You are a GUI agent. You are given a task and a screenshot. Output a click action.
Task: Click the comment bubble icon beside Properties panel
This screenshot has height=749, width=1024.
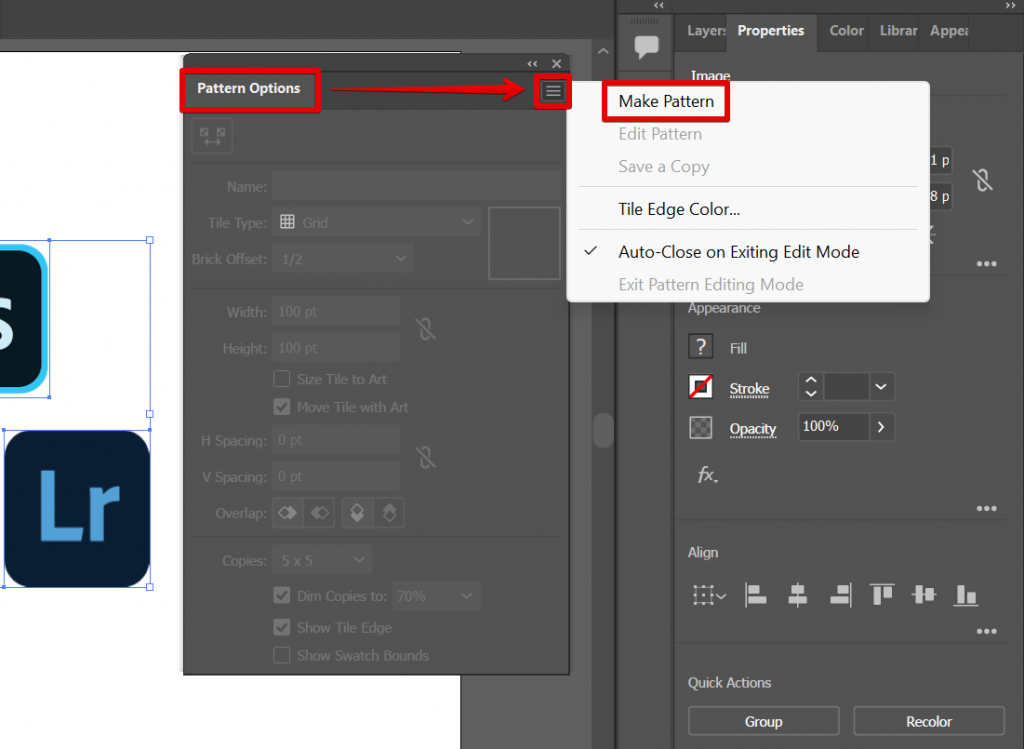(x=645, y=43)
